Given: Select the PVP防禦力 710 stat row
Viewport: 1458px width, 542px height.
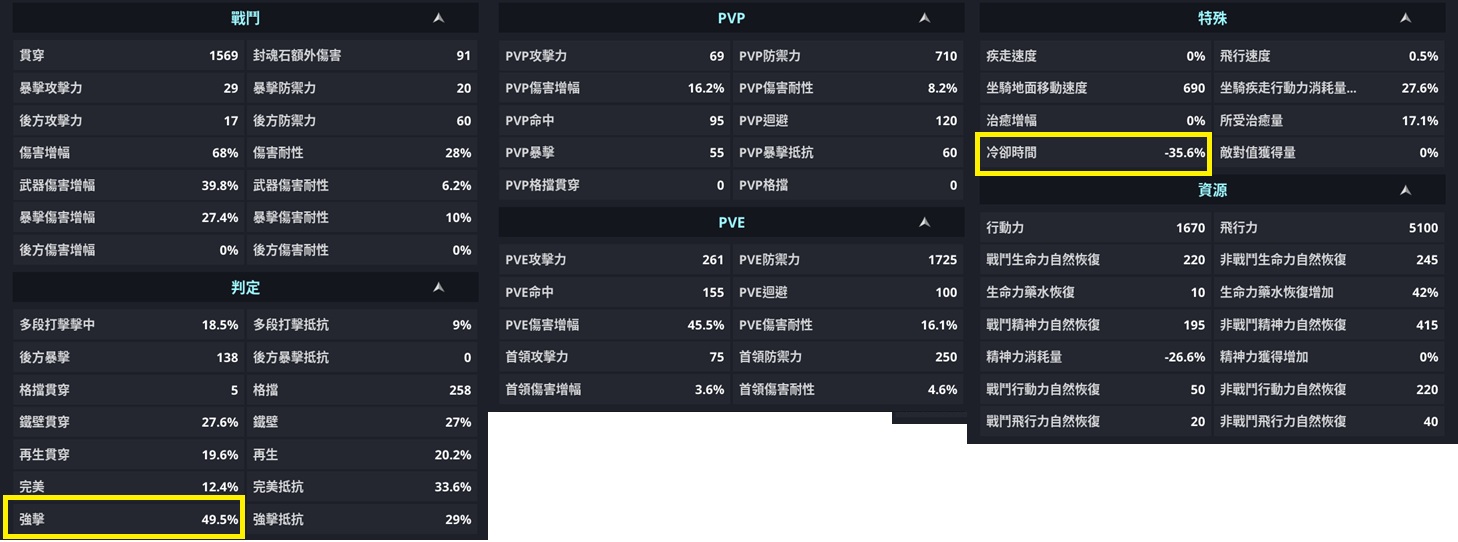Looking at the screenshot, I should coord(848,56).
